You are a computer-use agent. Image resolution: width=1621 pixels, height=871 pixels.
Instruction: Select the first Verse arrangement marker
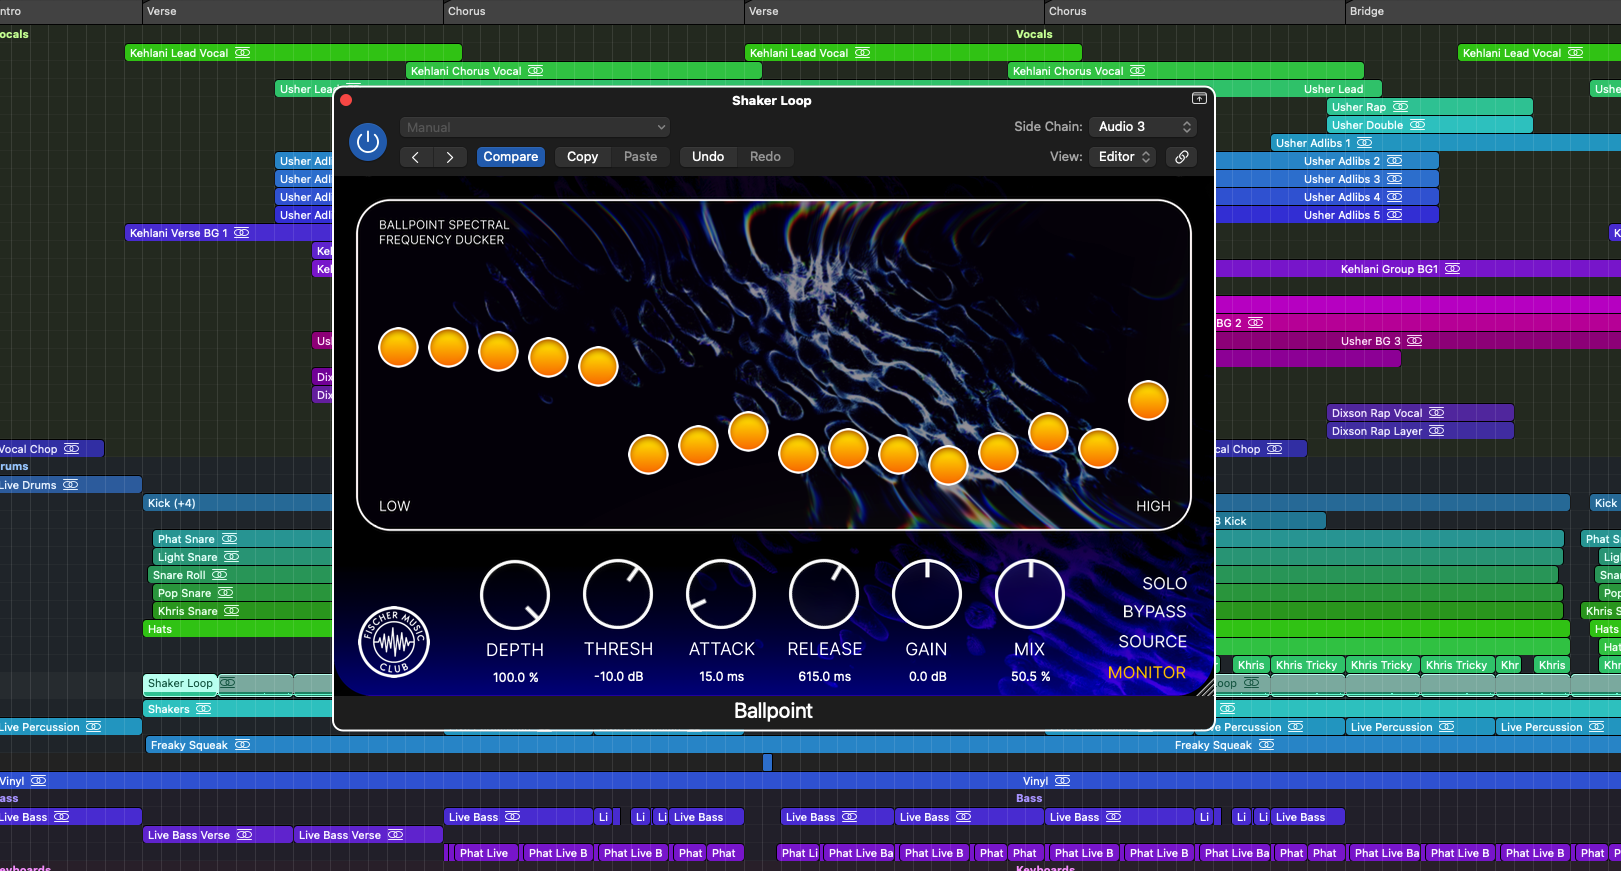[x=292, y=11]
